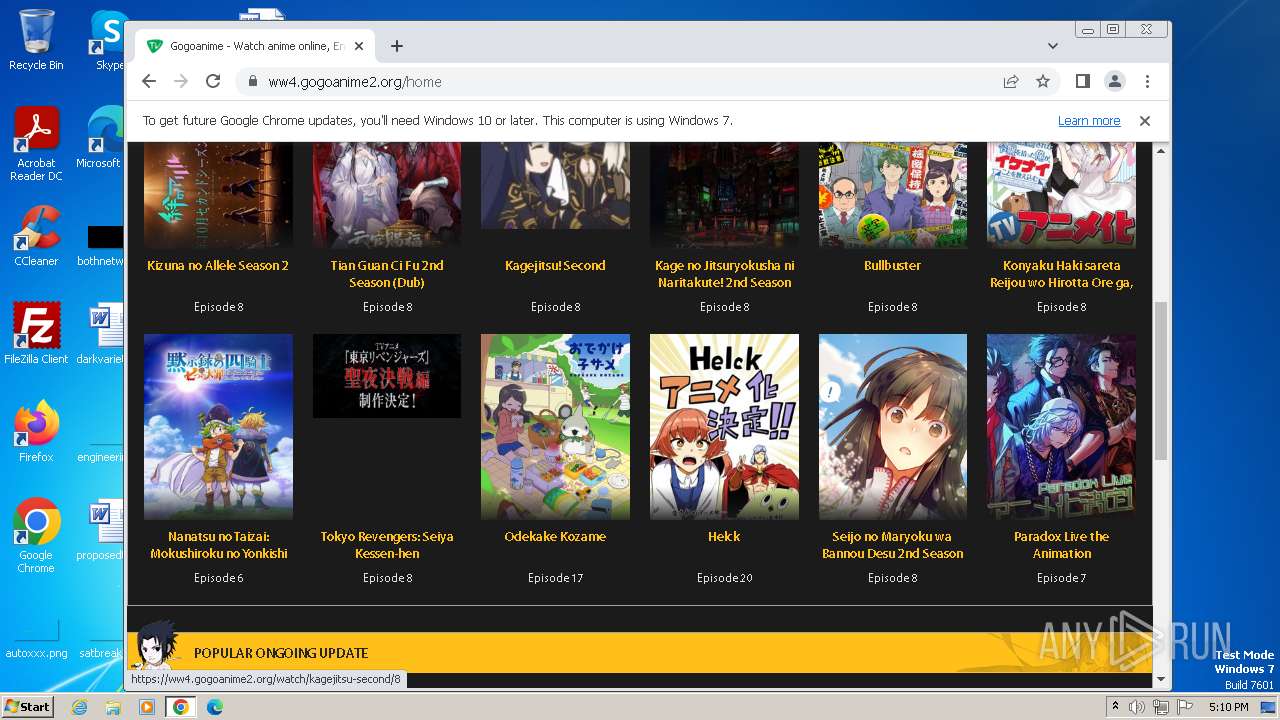Open Kage no Jitsuryokusha 2nd Season link
1280x720 pixels.
(x=724, y=274)
